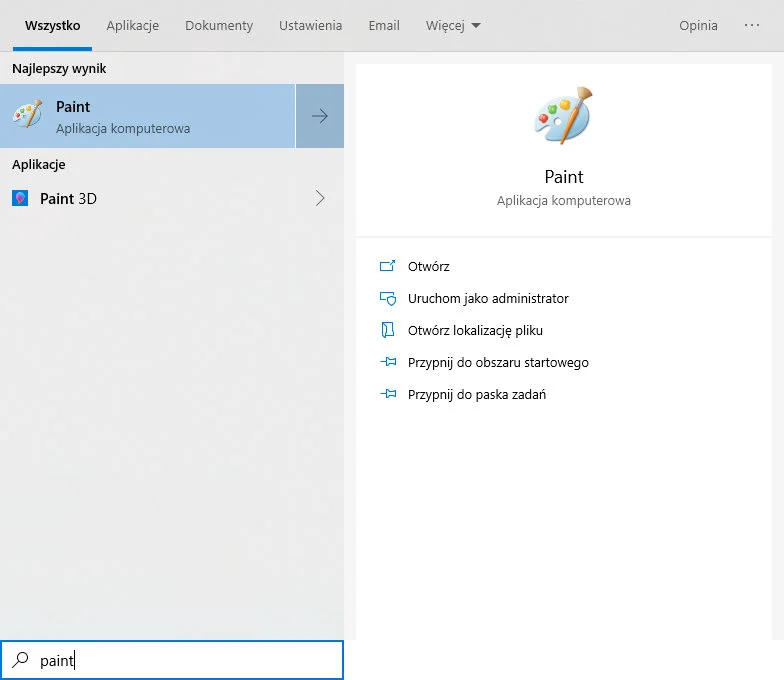This screenshot has width=784, height=680.
Task: Open the three-dot options menu
Action: [752, 26]
